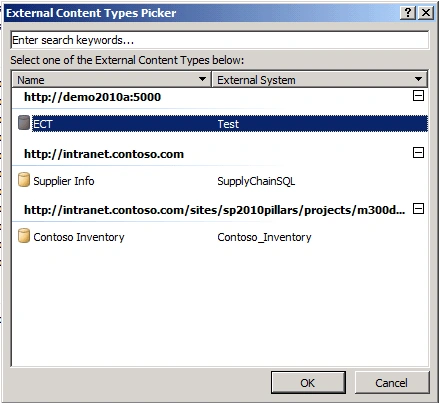The height and width of the screenshot is (403, 439).
Task: Collapse the http://intranet.contoso.com group
Action: click(418, 153)
